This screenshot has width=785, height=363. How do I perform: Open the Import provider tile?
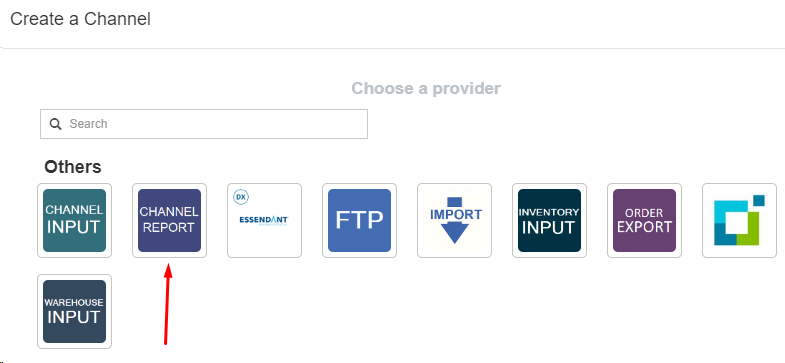pyautogui.click(x=455, y=220)
